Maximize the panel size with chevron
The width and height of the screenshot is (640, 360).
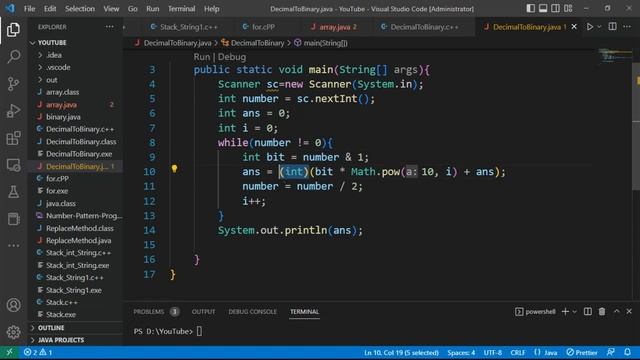point(617,311)
